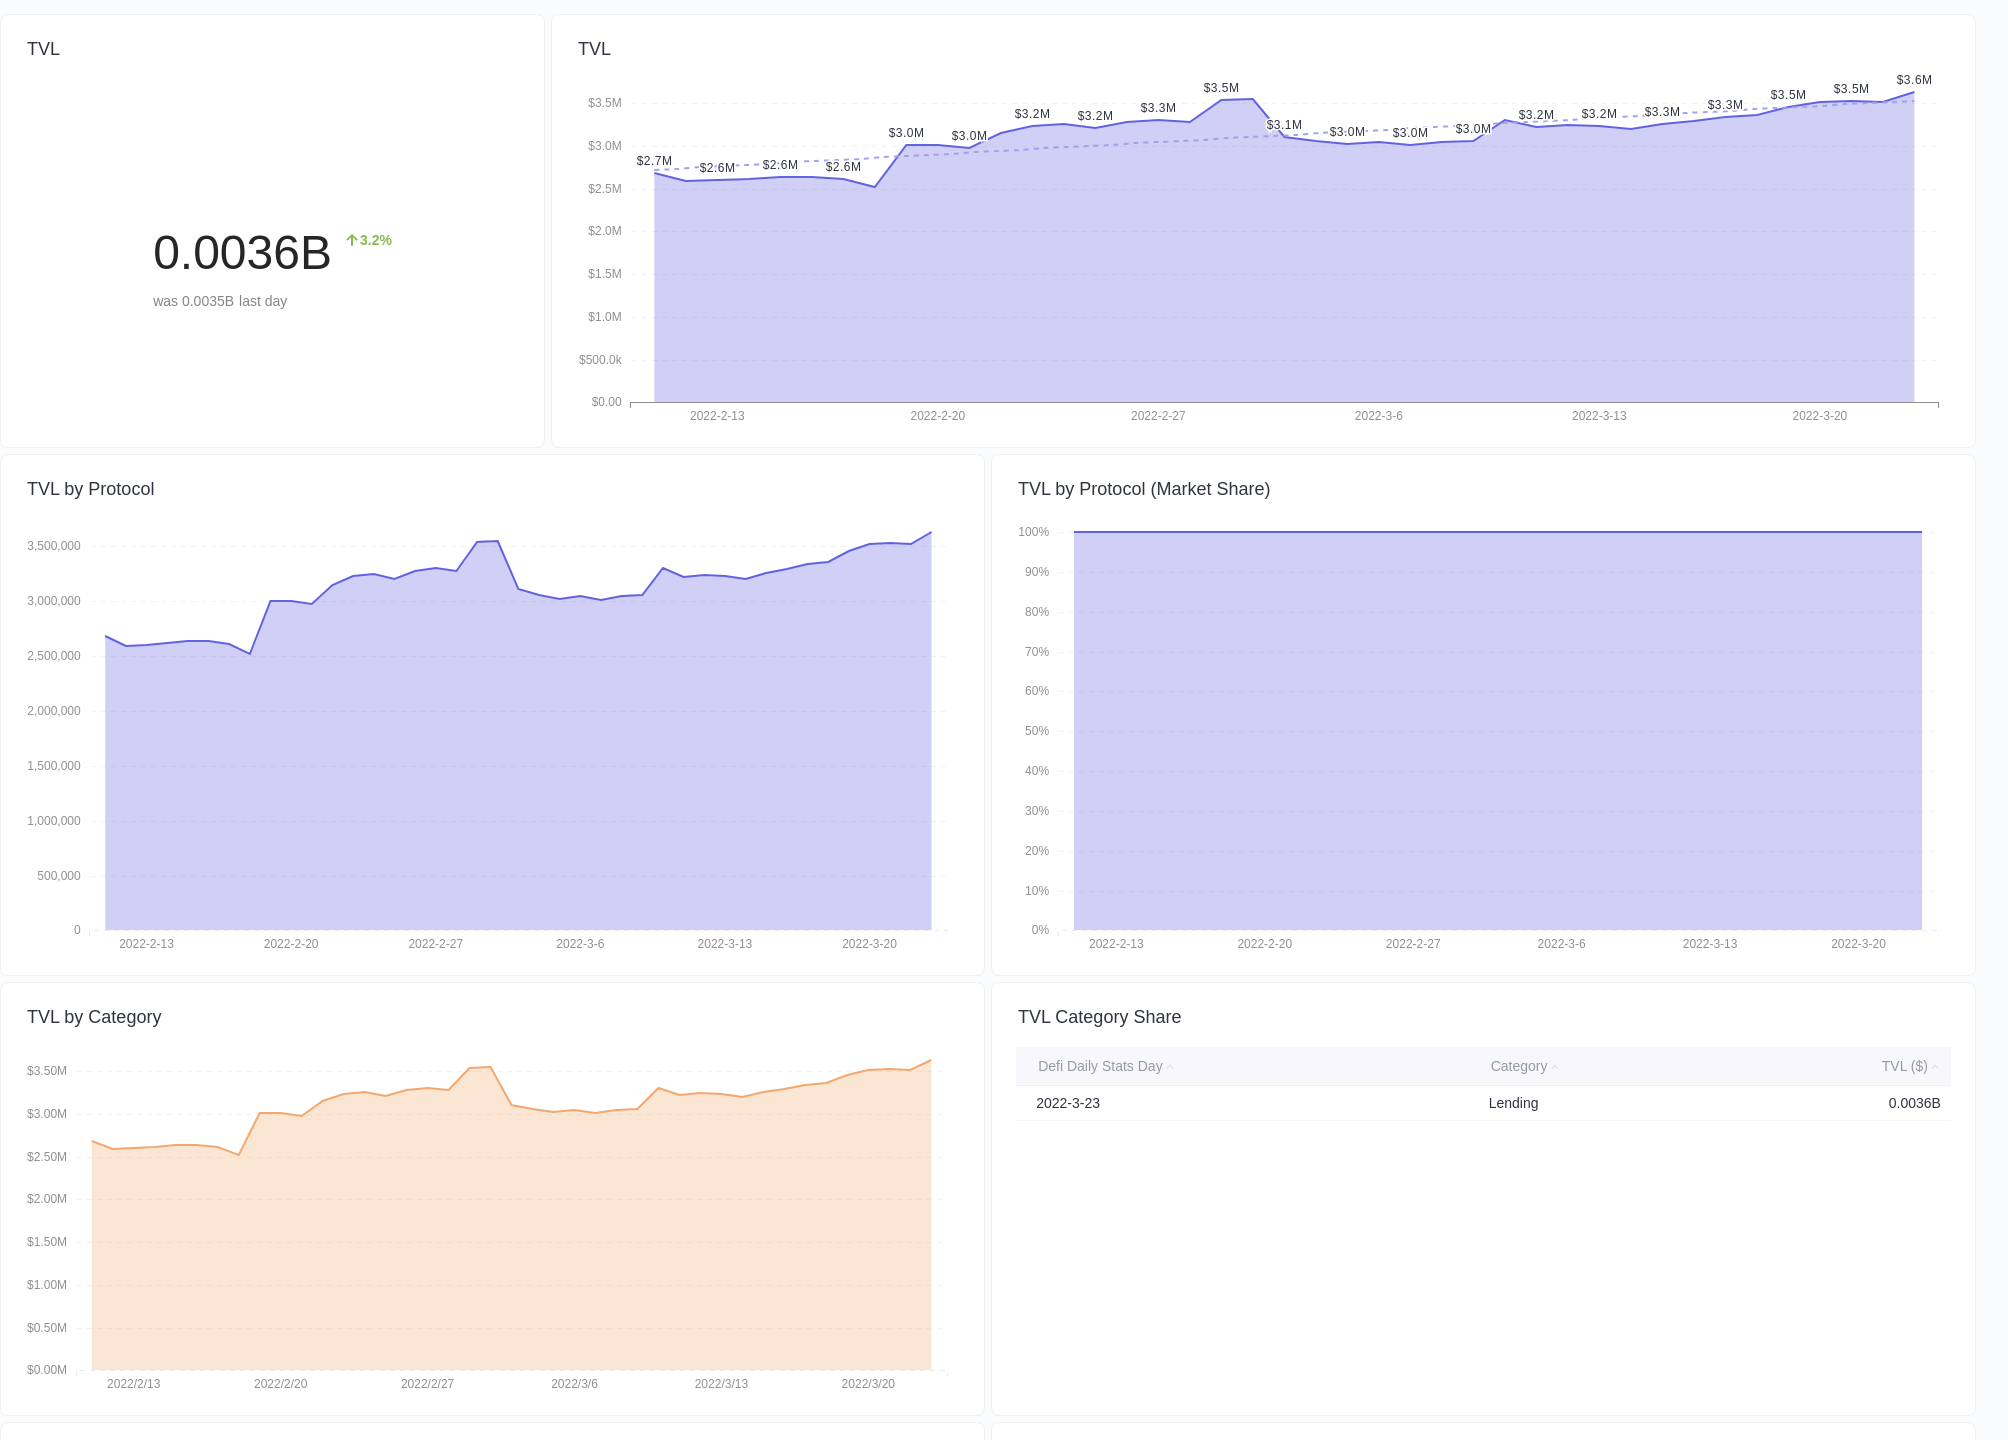Click the 'was 0.0035B last day' comparison text
The width and height of the screenshot is (2008, 1440).
coord(219,300)
